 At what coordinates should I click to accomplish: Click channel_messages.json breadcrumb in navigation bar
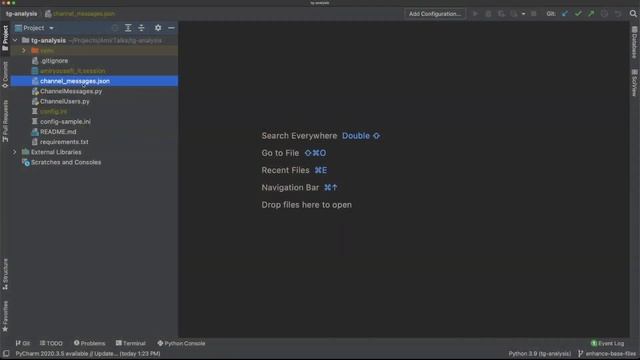[80, 13]
